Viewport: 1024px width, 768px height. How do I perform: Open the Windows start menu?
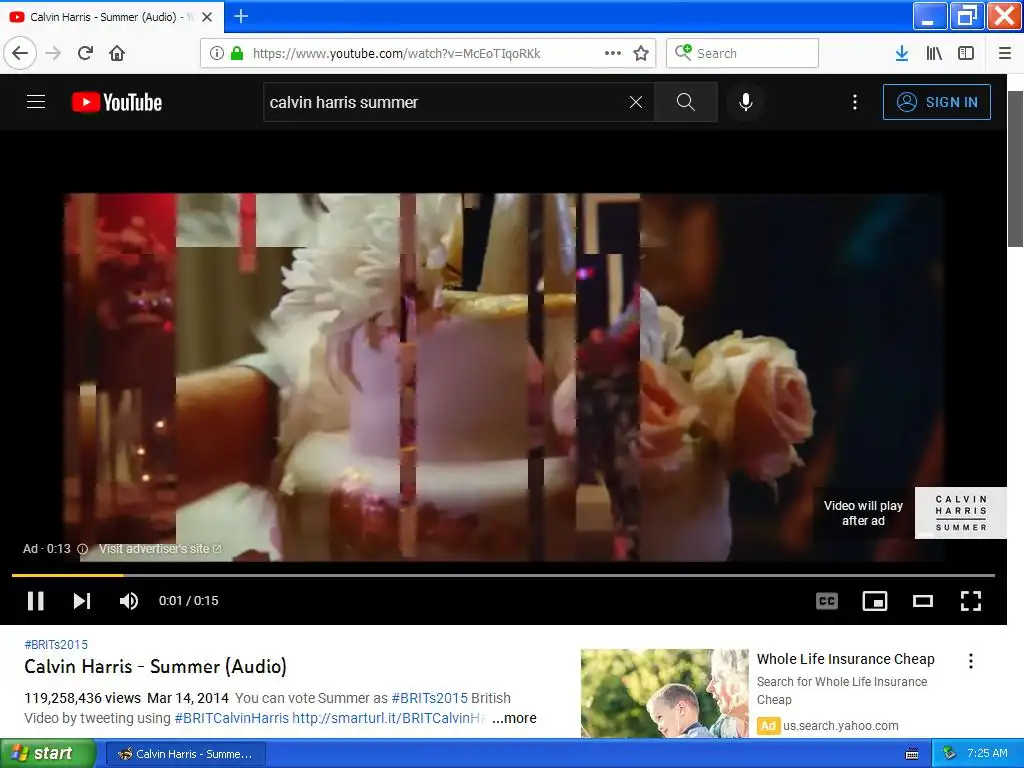[46, 754]
